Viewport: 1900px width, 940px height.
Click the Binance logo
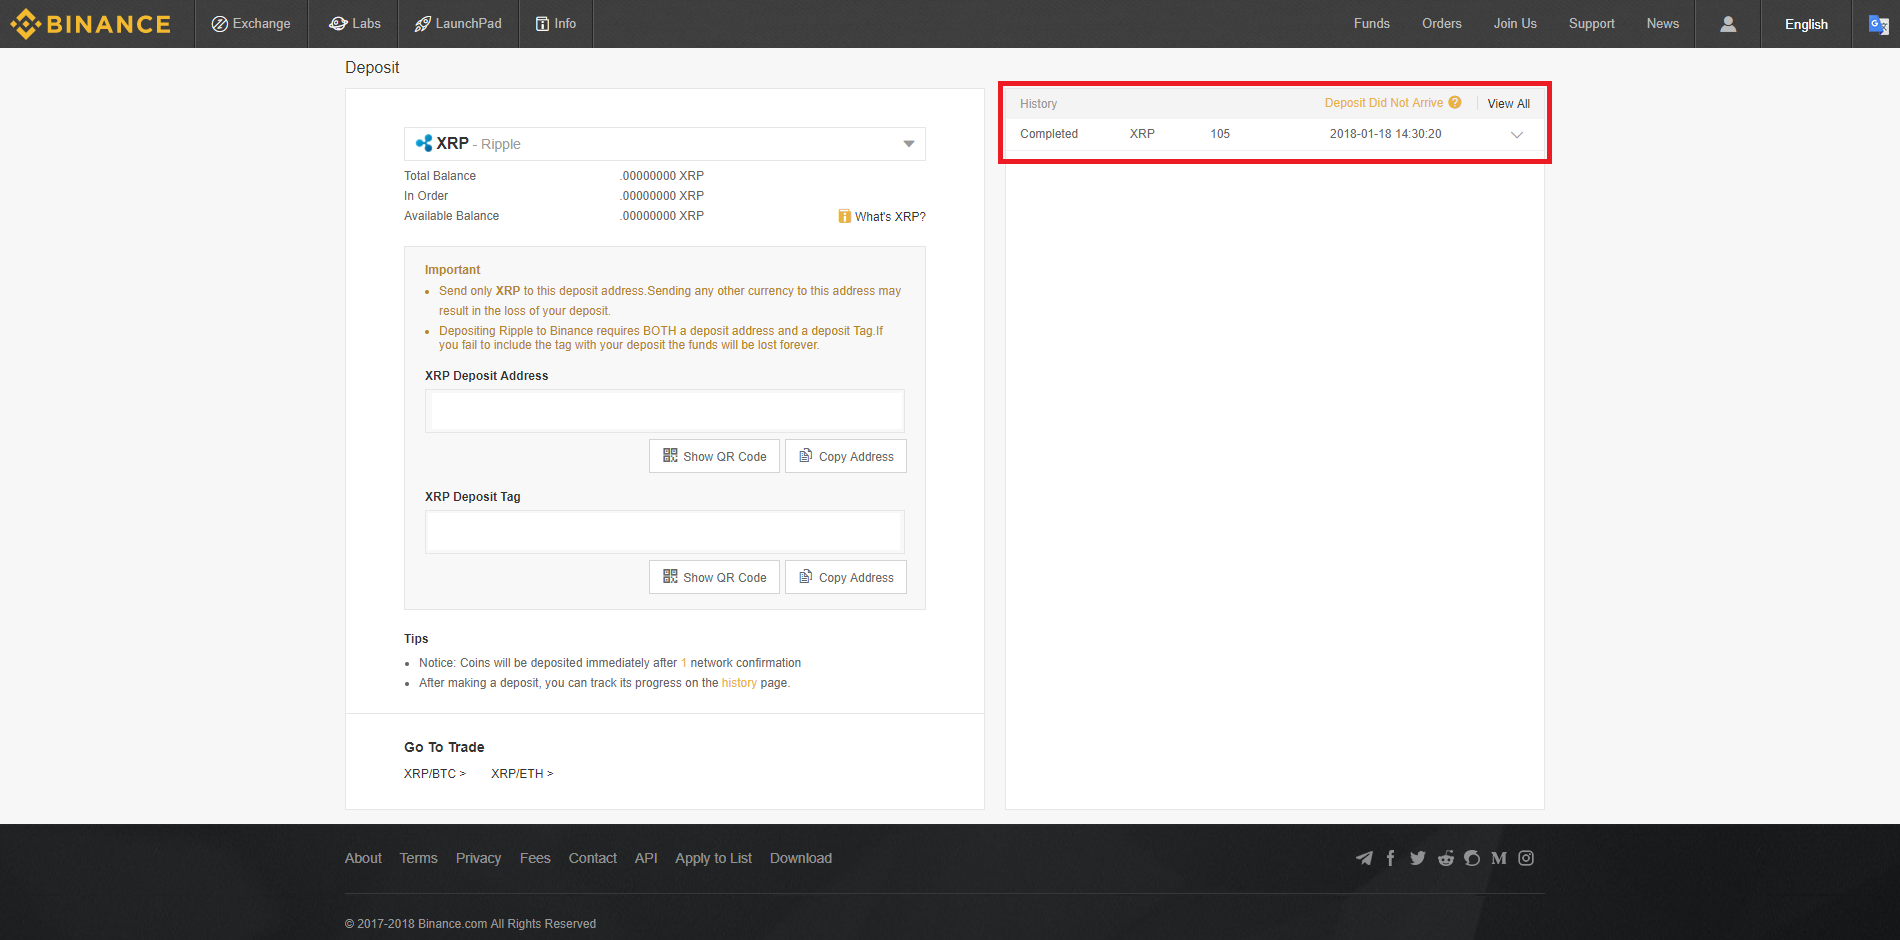coord(91,24)
